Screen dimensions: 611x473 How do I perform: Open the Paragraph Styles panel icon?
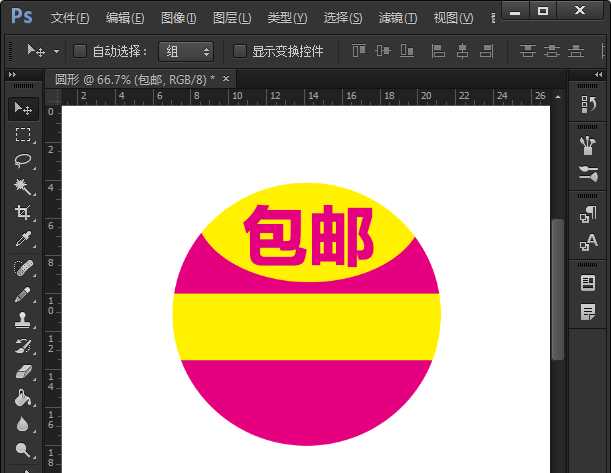coord(588,214)
